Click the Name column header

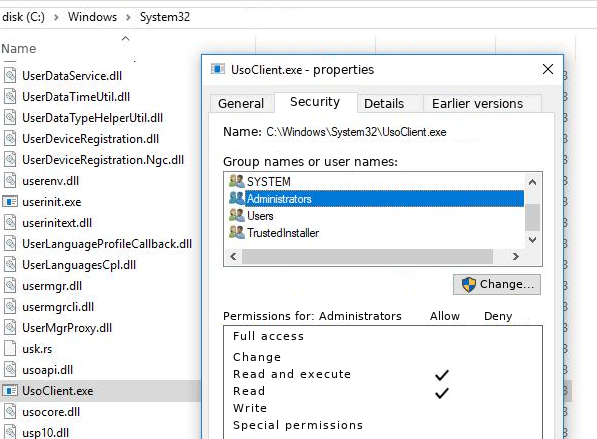coord(19,49)
